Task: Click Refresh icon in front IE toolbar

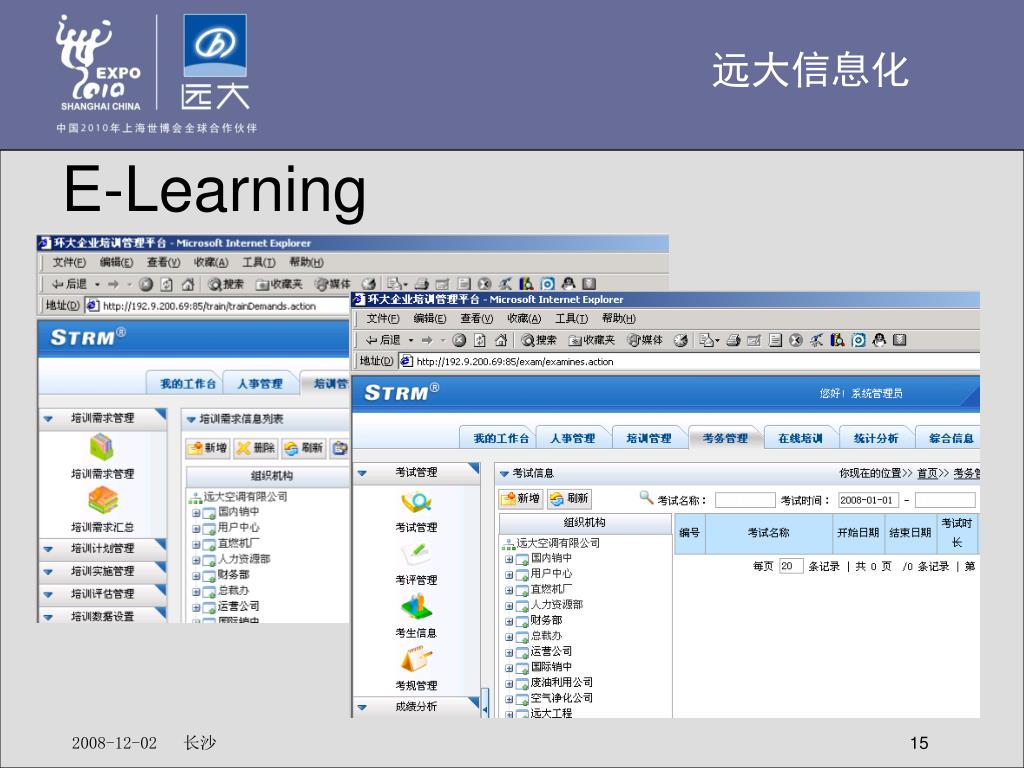Action: (480, 340)
